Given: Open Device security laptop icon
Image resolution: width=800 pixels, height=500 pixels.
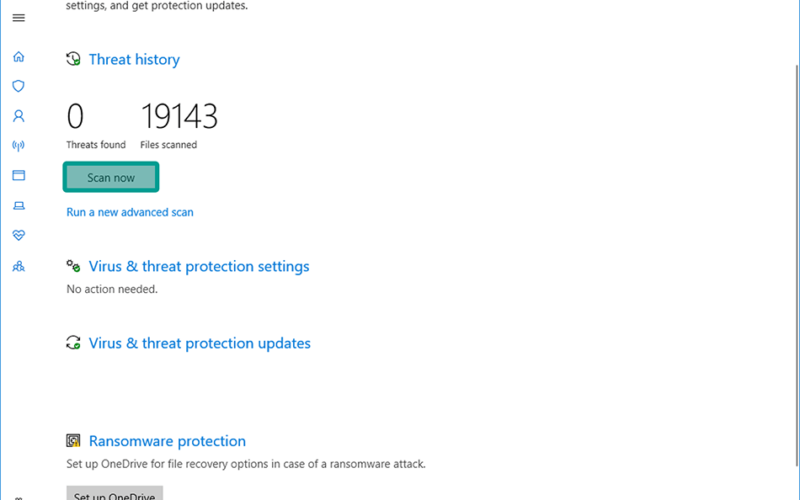Looking at the screenshot, I should coord(18,206).
